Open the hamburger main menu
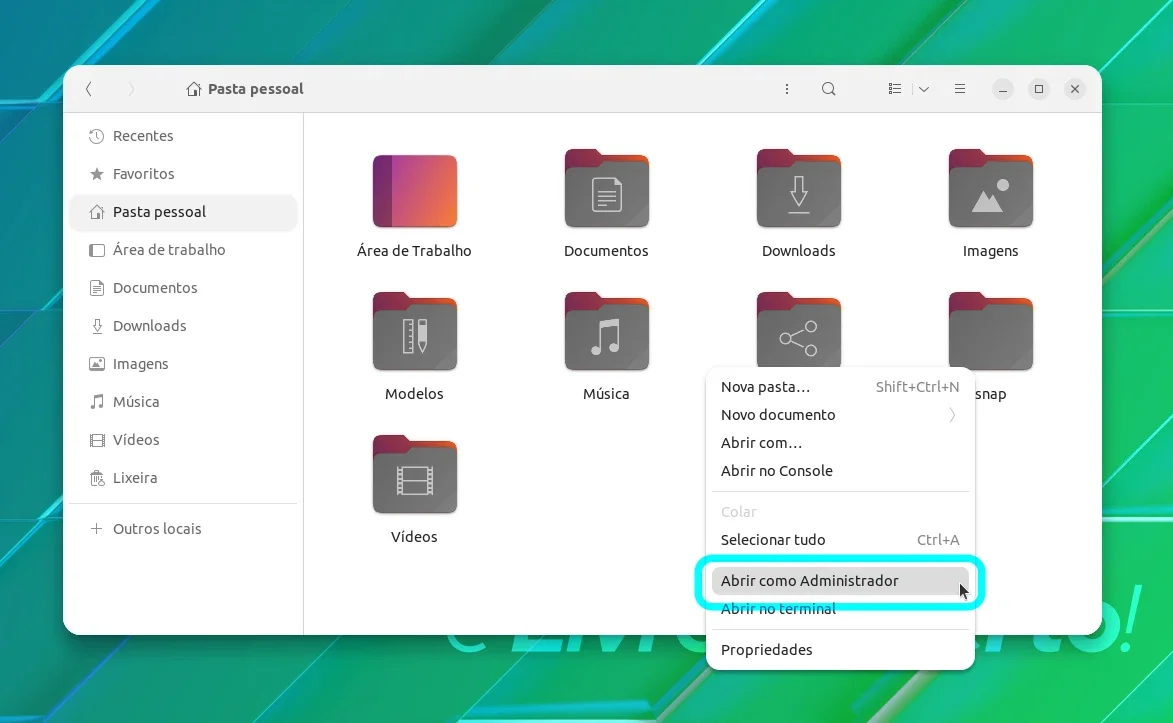The width and height of the screenshot is (1173, 723). pyautogui.click(x=960, y=89)
